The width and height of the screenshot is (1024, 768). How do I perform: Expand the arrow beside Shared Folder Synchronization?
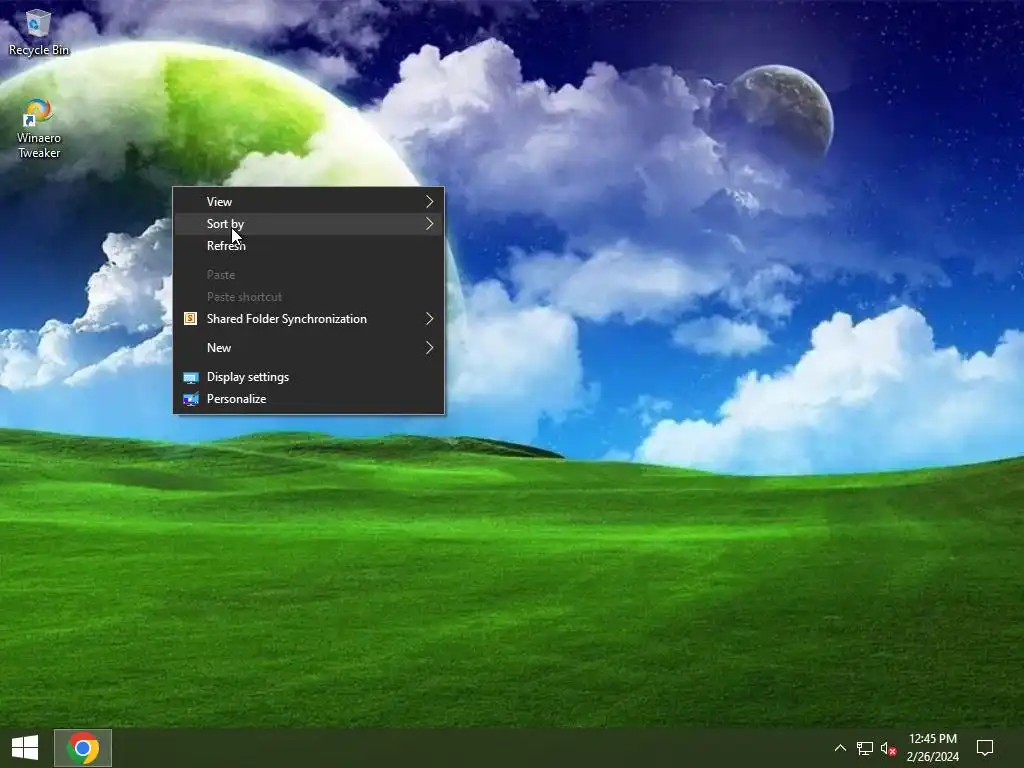[x=429, y=319]
